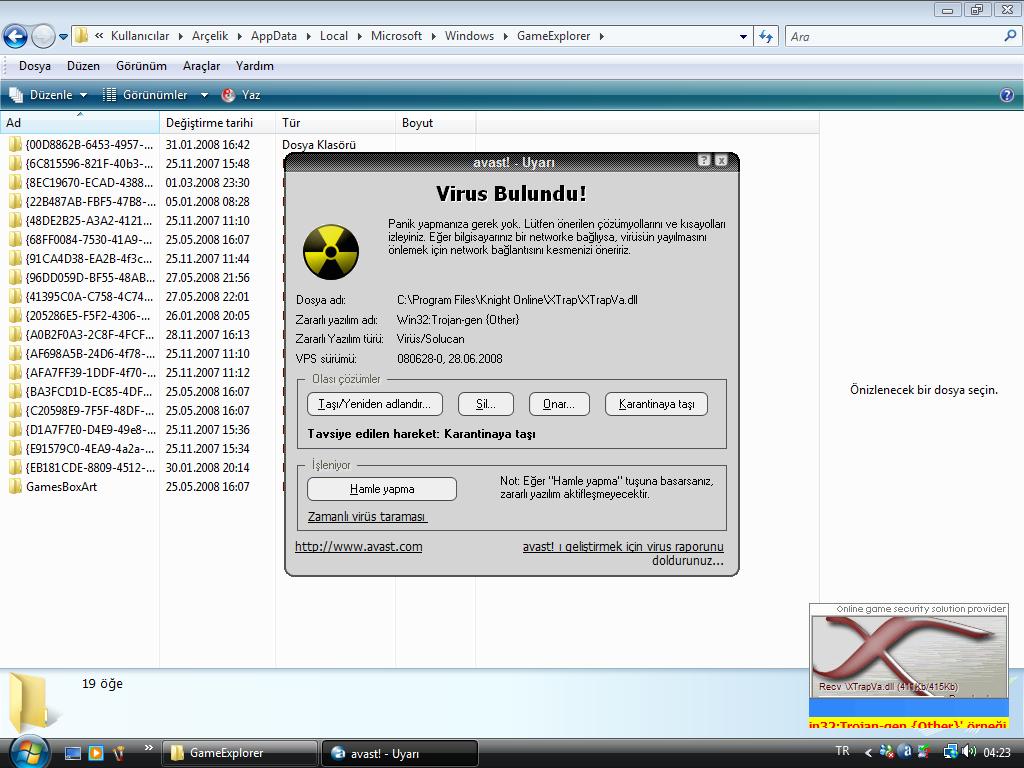Select folder {A0B2F0A3-2C8F-4FCF...
The width and height of the screenshot is (1024, 768).
(82, 334)
